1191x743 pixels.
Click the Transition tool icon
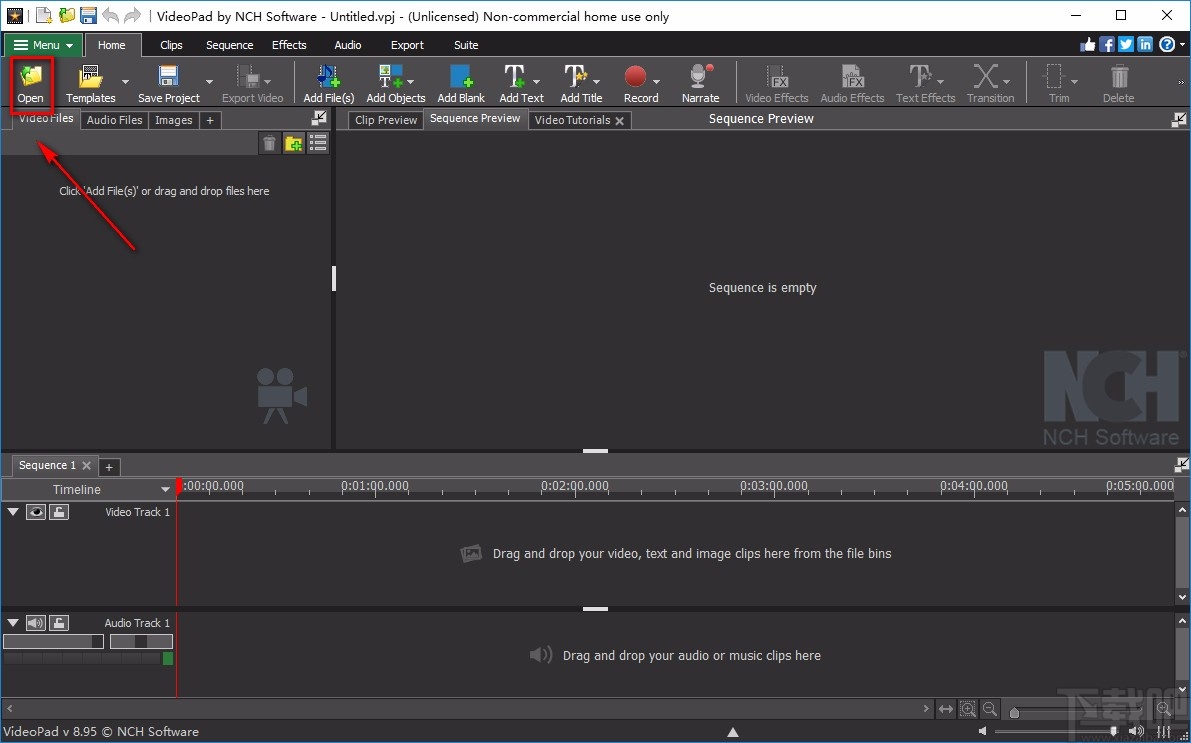coord(985,77)
